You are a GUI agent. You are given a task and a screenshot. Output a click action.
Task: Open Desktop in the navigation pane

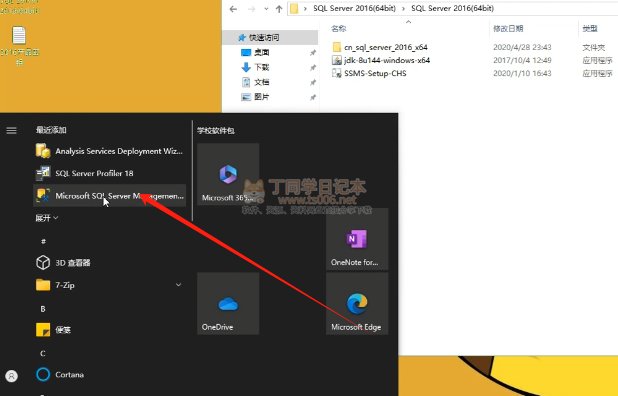(262, 52)
